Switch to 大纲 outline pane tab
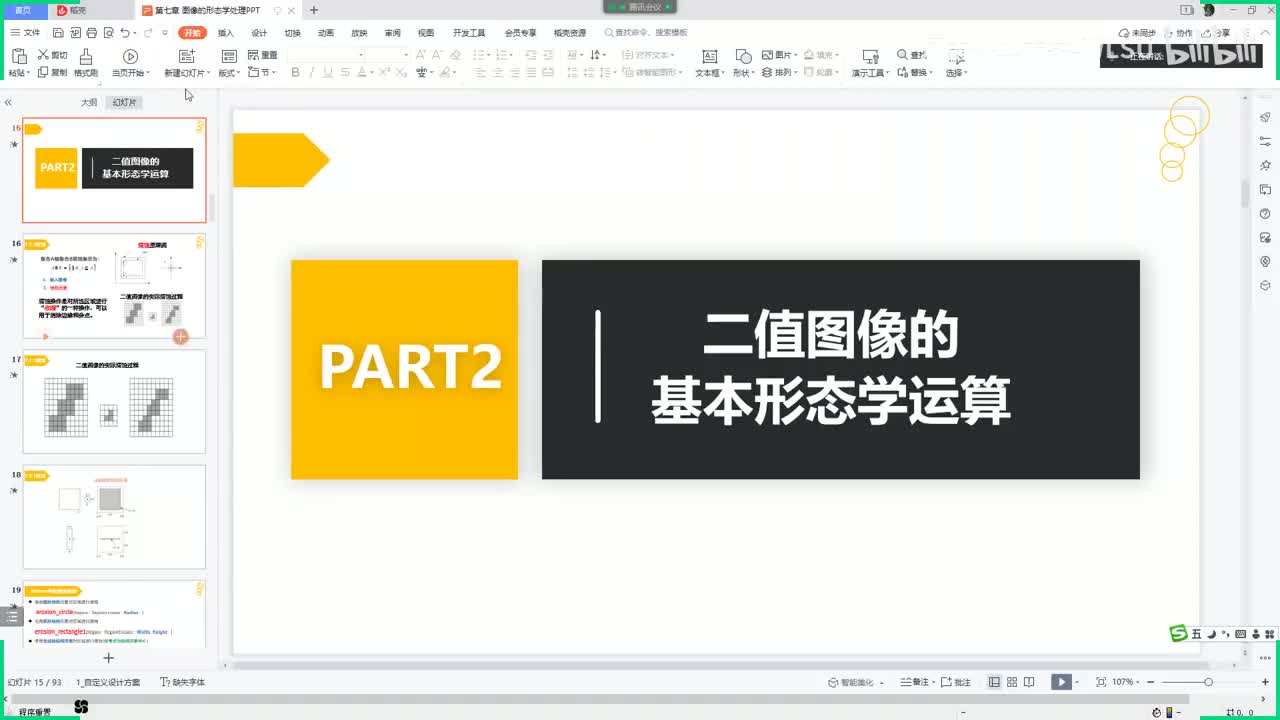 89,102
